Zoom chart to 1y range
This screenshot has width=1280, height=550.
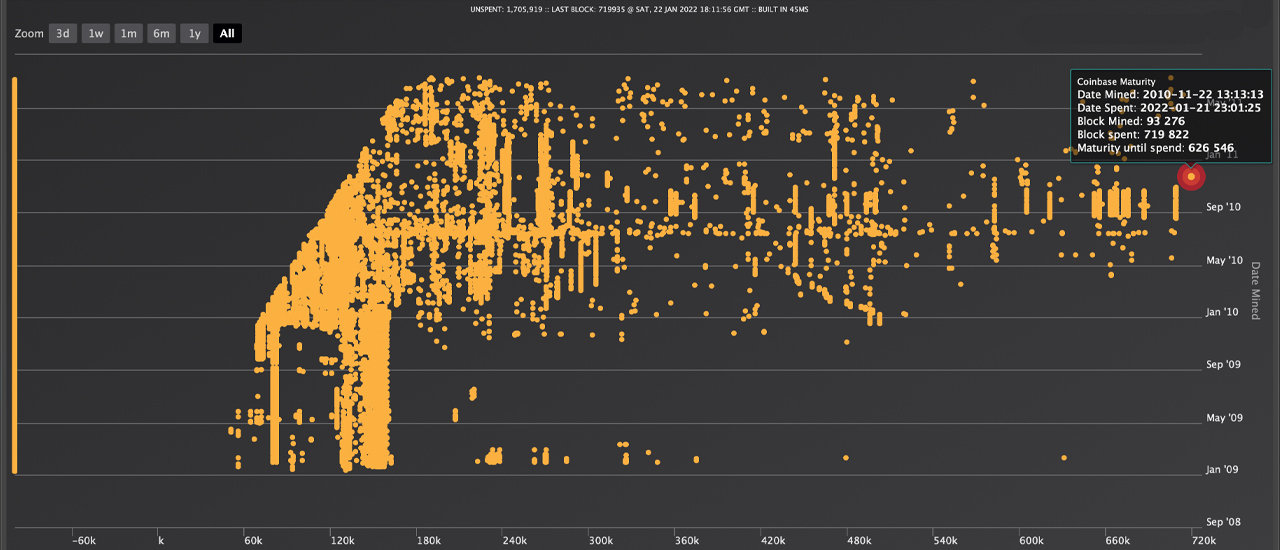[194, 33]
